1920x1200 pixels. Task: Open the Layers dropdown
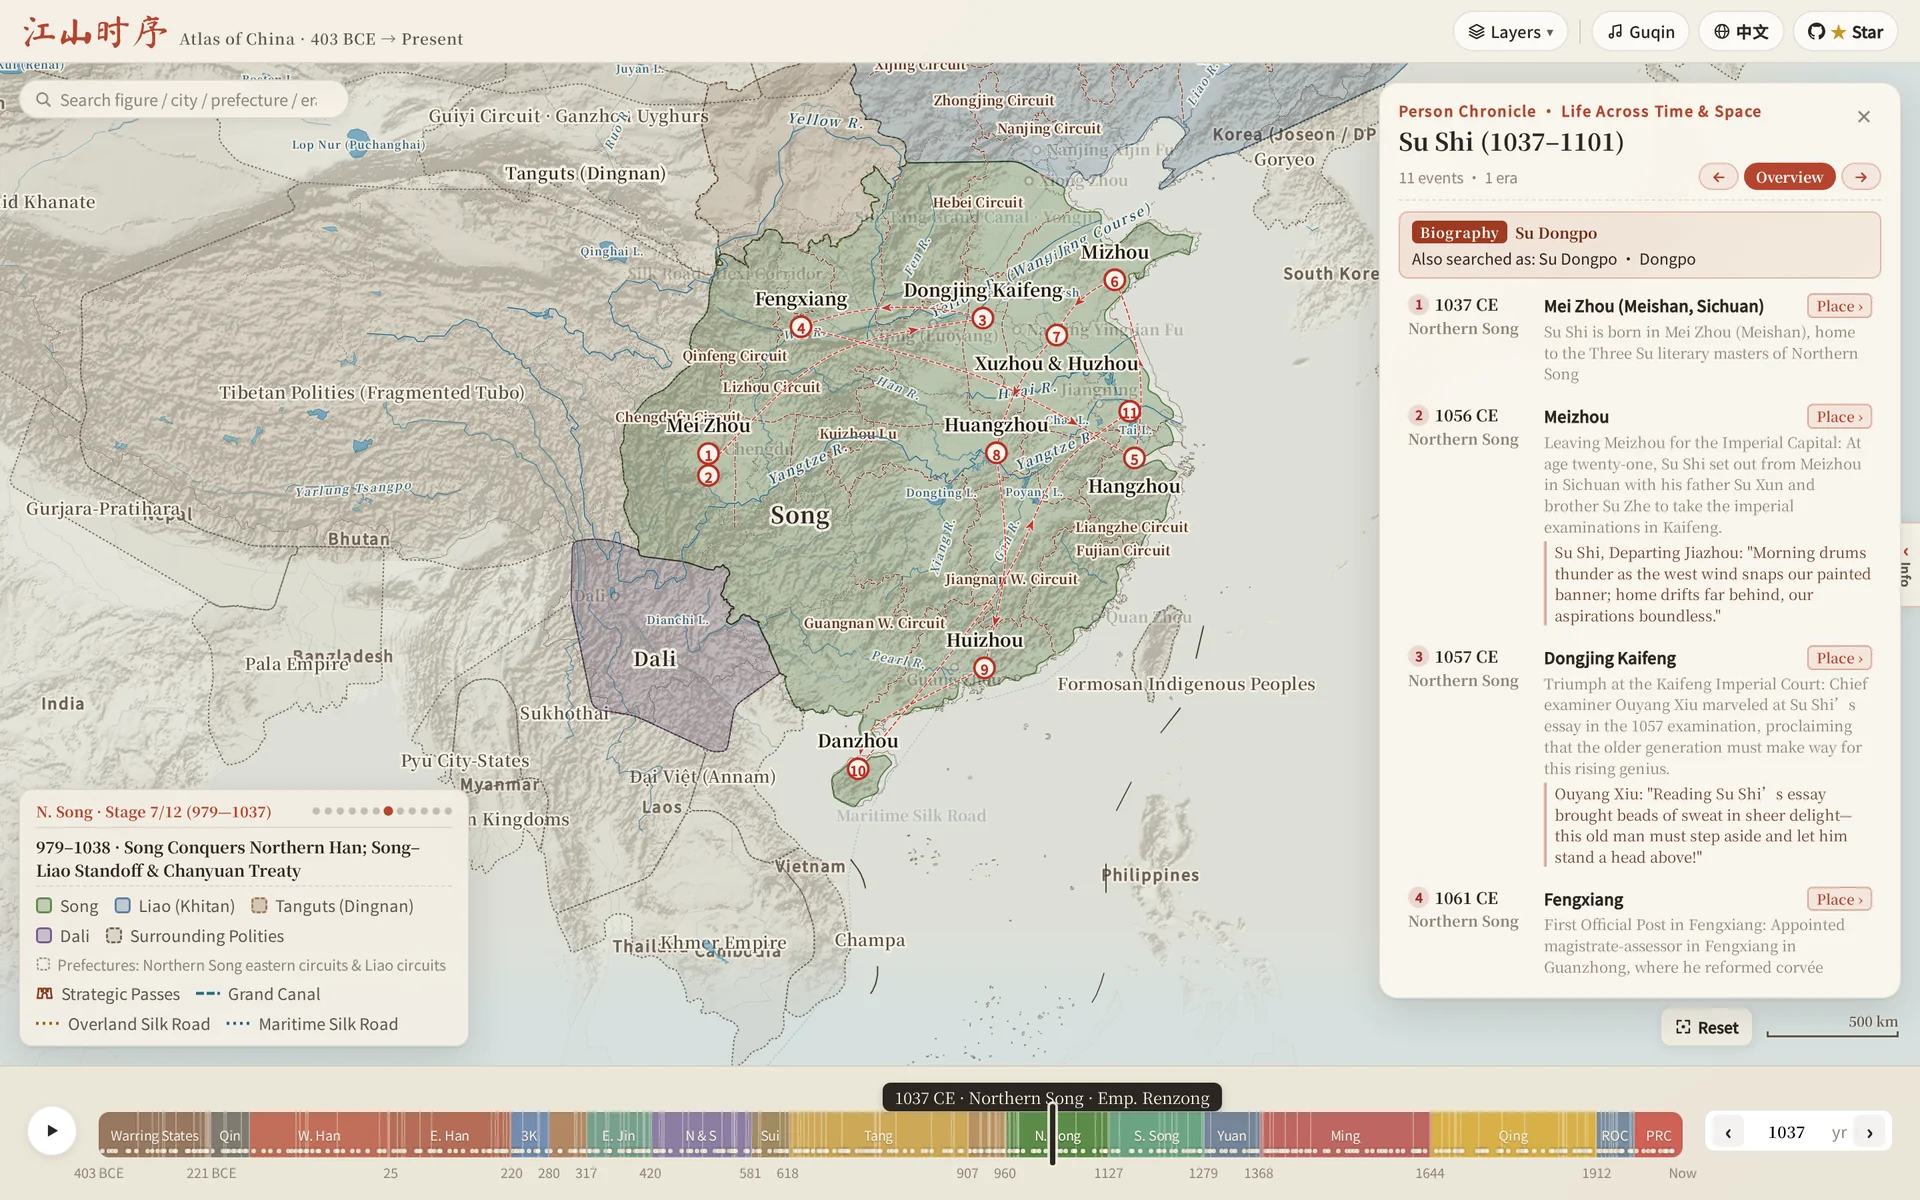click(x=1510, y=32)
